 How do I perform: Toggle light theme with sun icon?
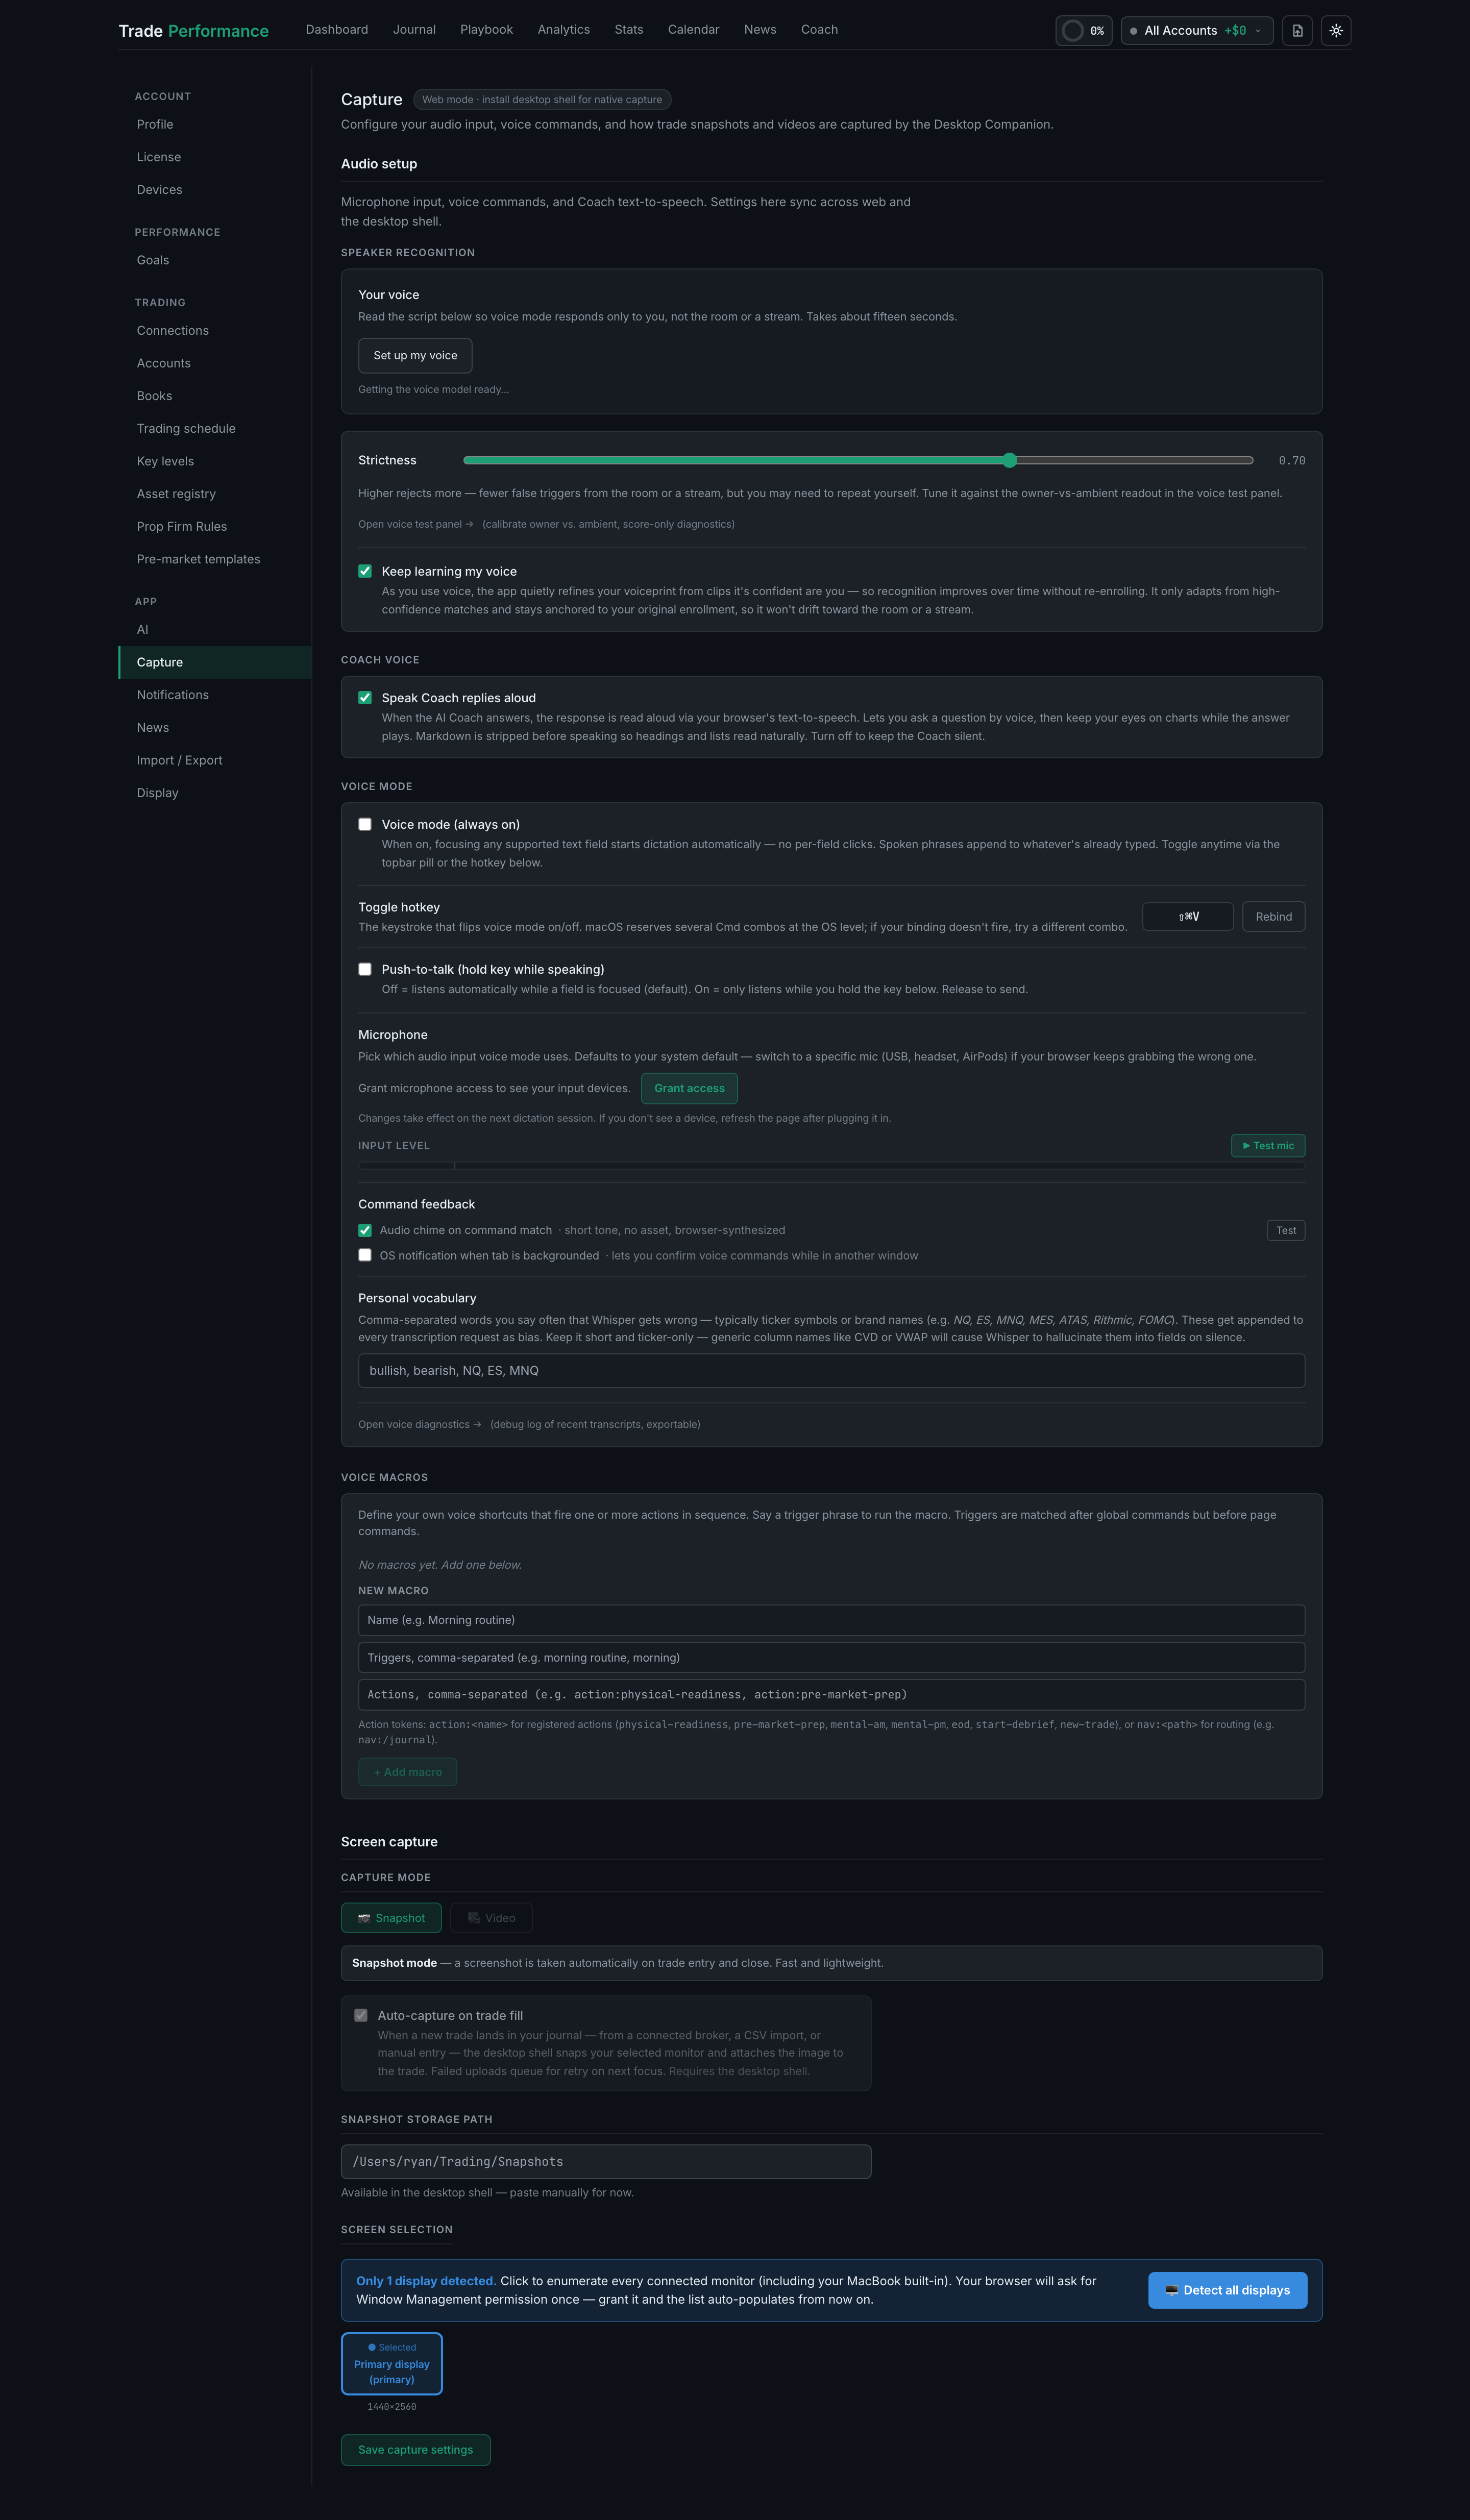click(x=1336, y=31)
